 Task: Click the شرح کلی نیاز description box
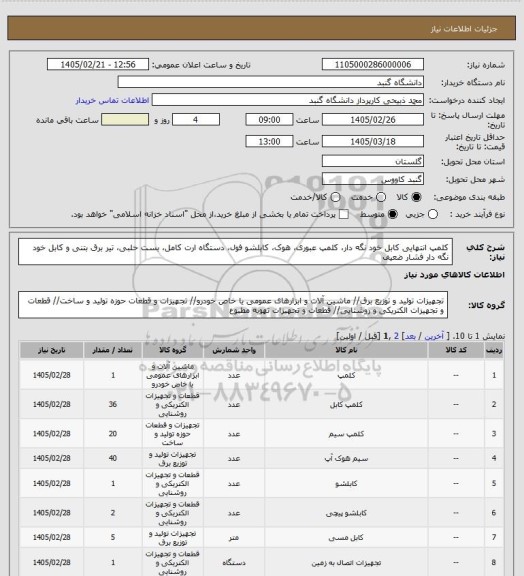(235, 252)
